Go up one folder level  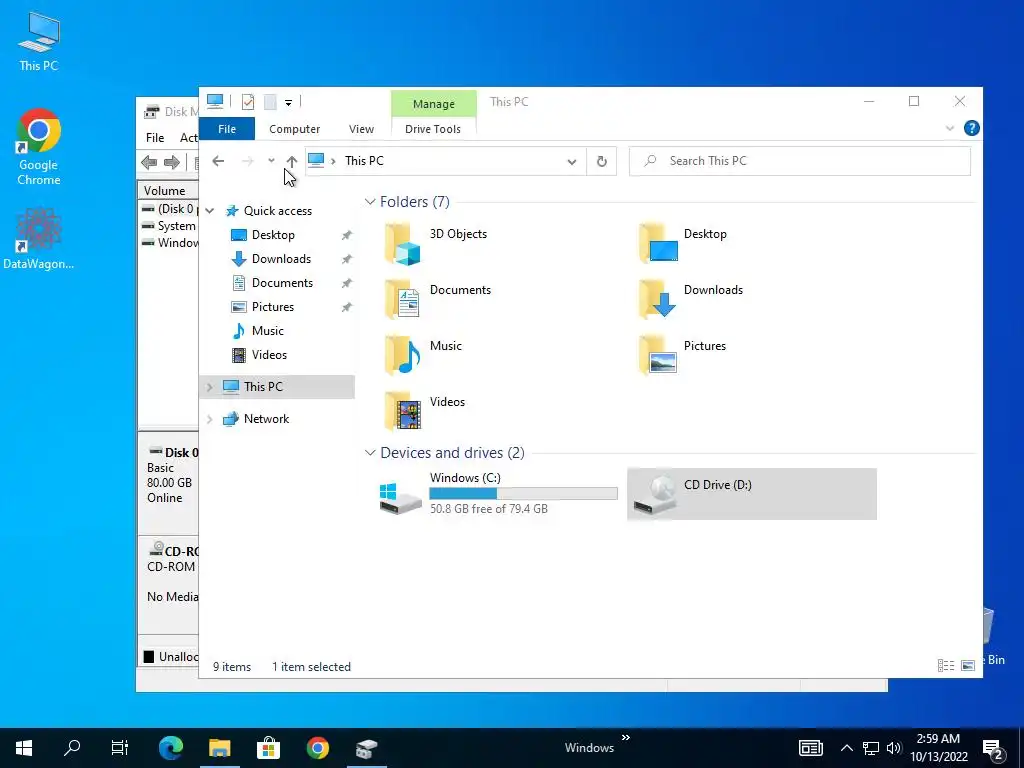click(x=291, y=161)
